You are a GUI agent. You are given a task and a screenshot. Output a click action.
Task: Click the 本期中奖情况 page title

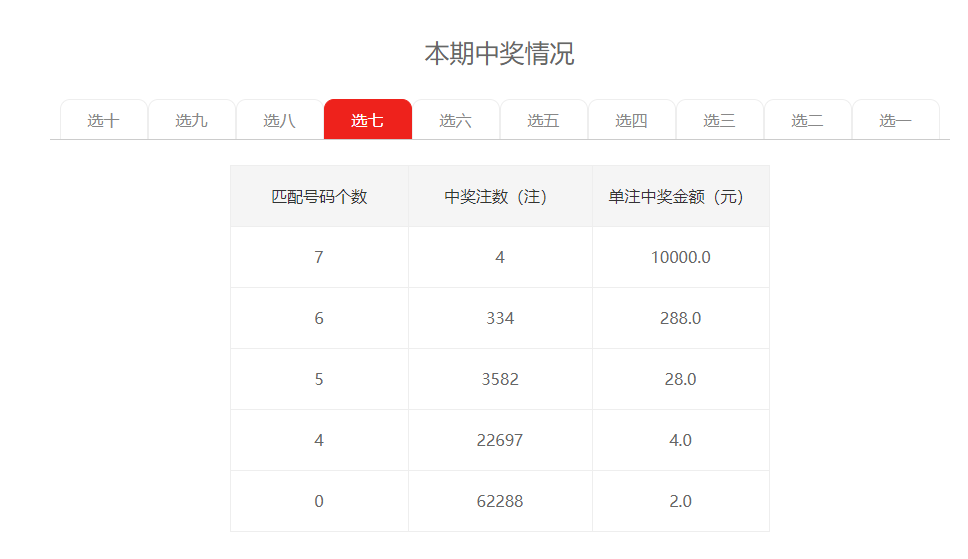point(499,53)
